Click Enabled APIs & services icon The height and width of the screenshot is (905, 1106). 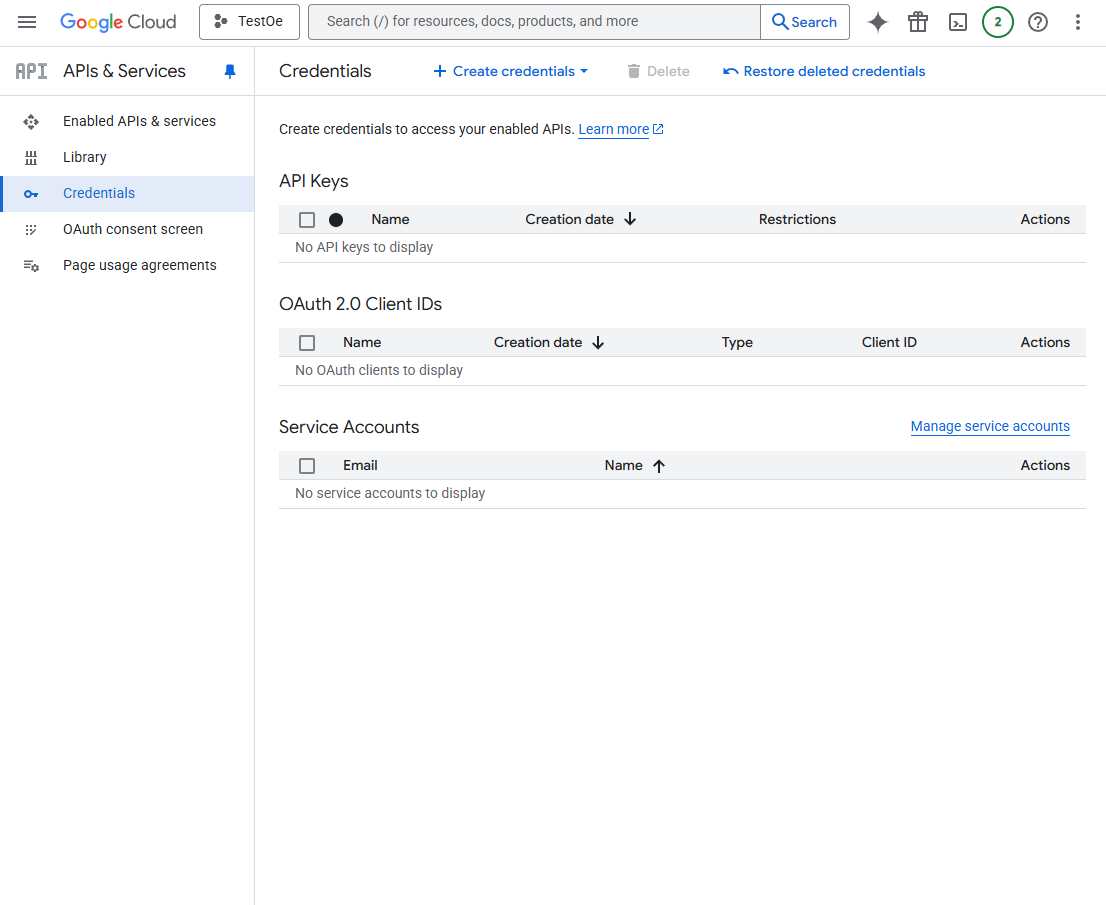tap(31, 122)
